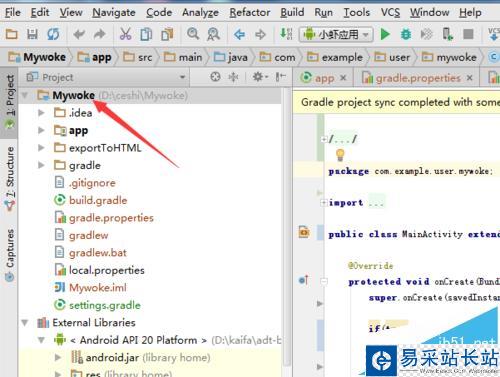Click the green Run button

coord(385,34)
